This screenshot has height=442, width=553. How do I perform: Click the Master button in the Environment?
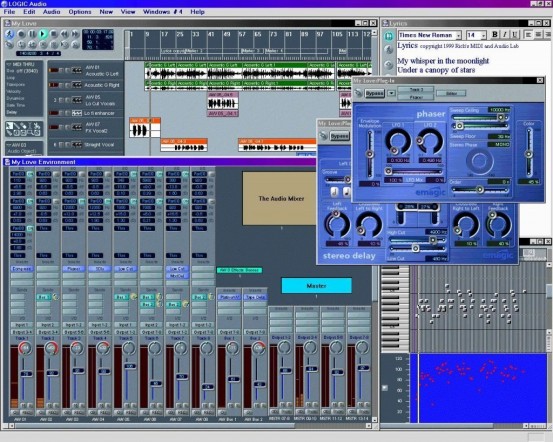click(x=316, y=286)
